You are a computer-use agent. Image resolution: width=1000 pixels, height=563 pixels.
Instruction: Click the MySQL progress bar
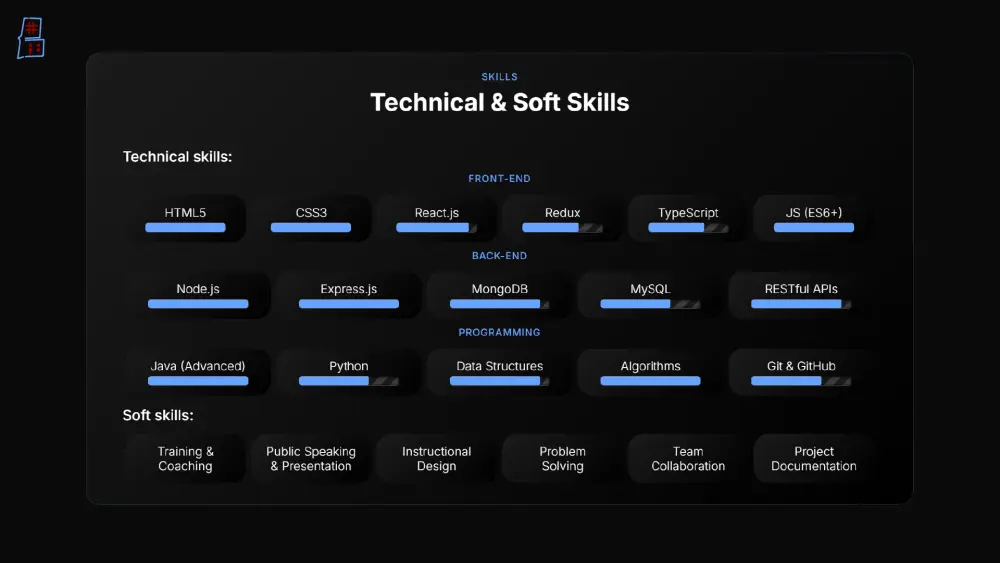click(x=650, y=304)
